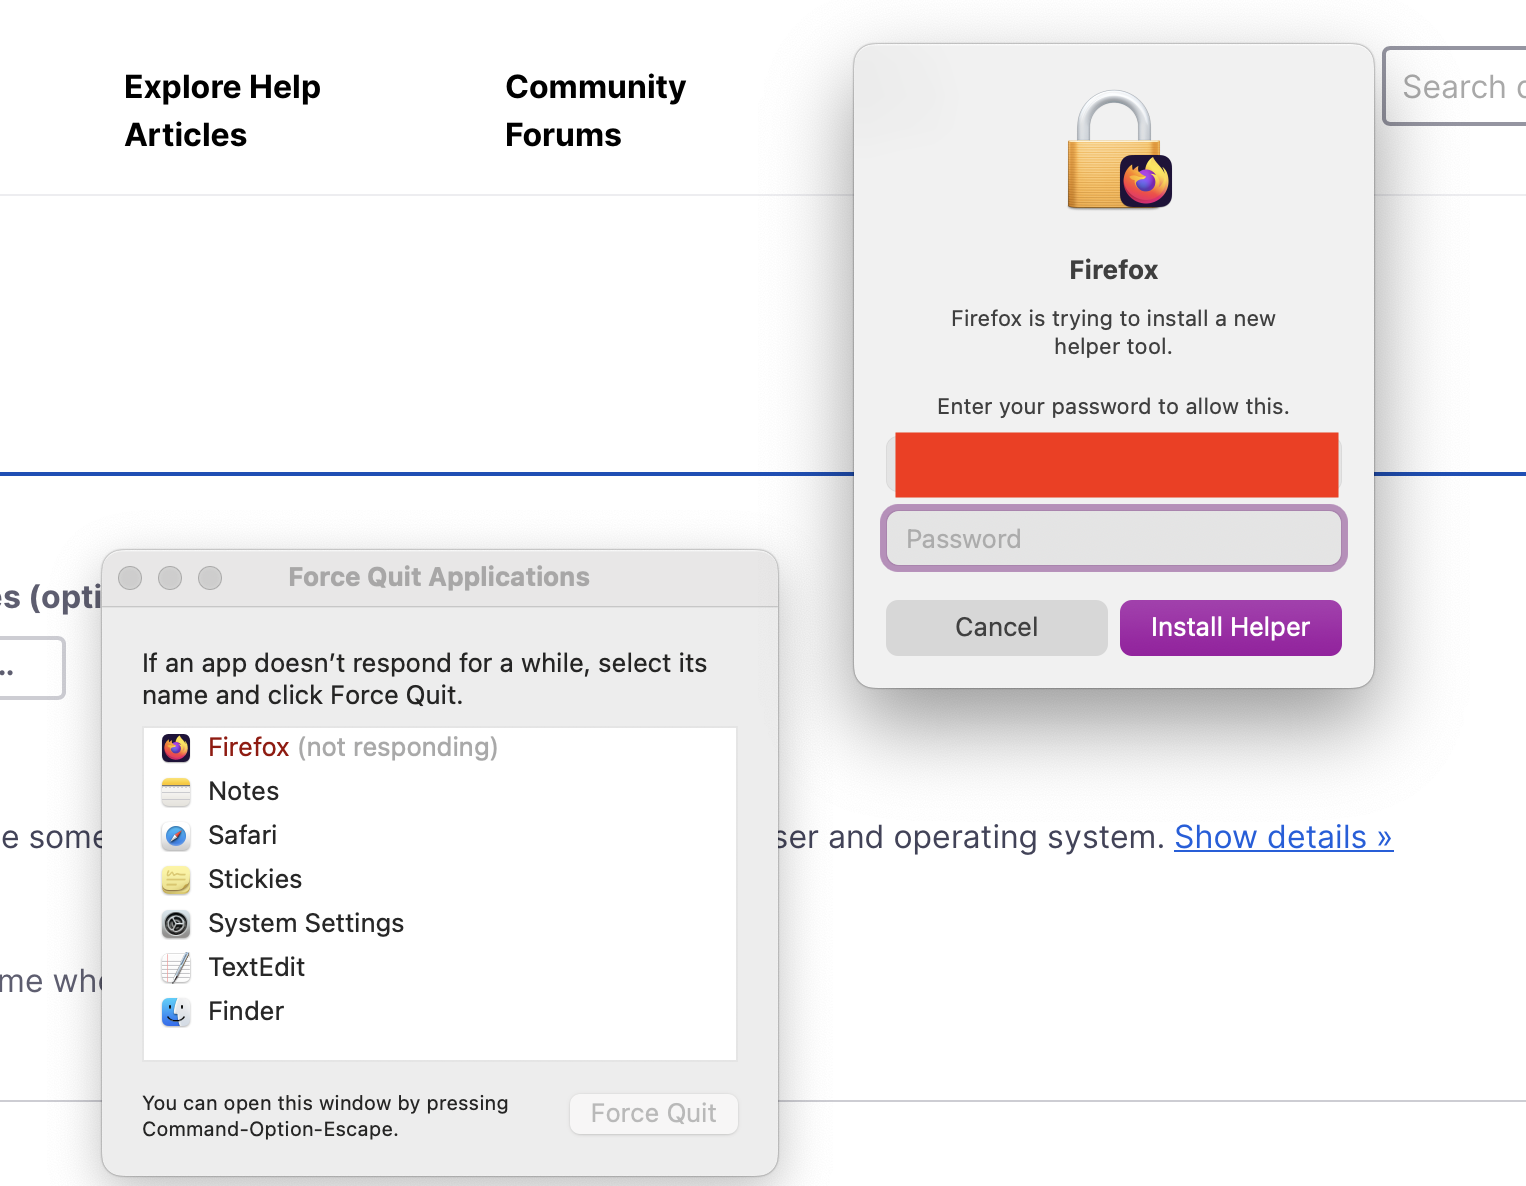Select System Settings in the Force Quit list
Screen dimensions: 1526x1186
tap(440, 923)
